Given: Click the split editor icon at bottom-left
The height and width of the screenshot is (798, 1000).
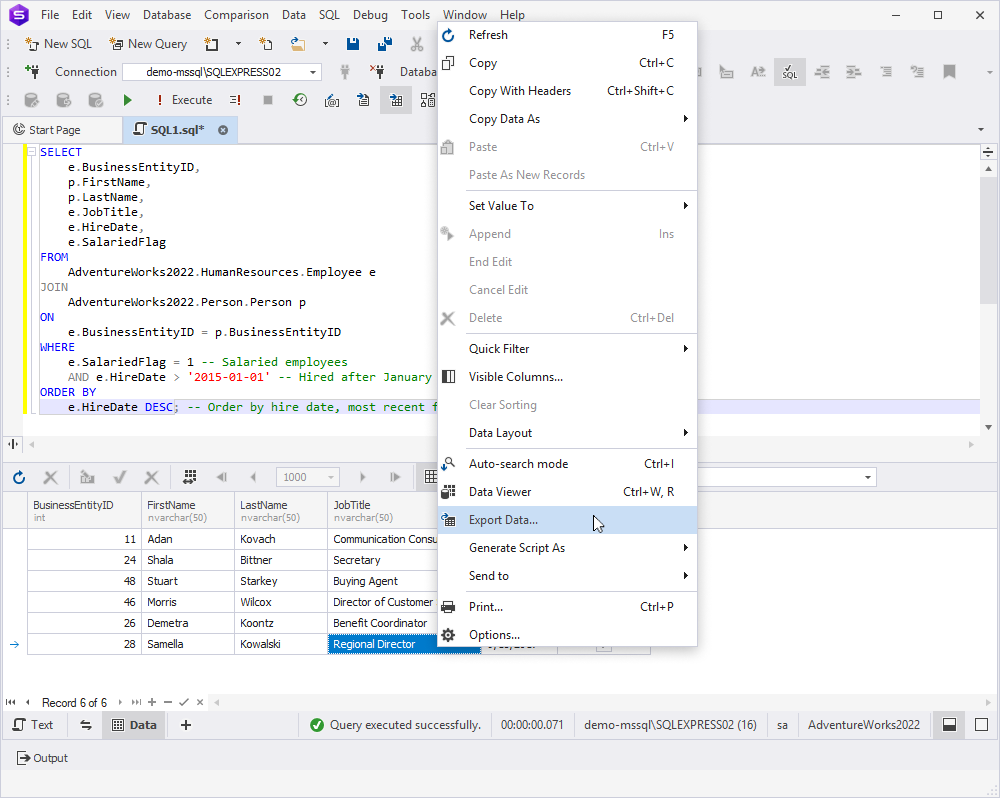Looking at the screenshot, I should coord(13,445).
